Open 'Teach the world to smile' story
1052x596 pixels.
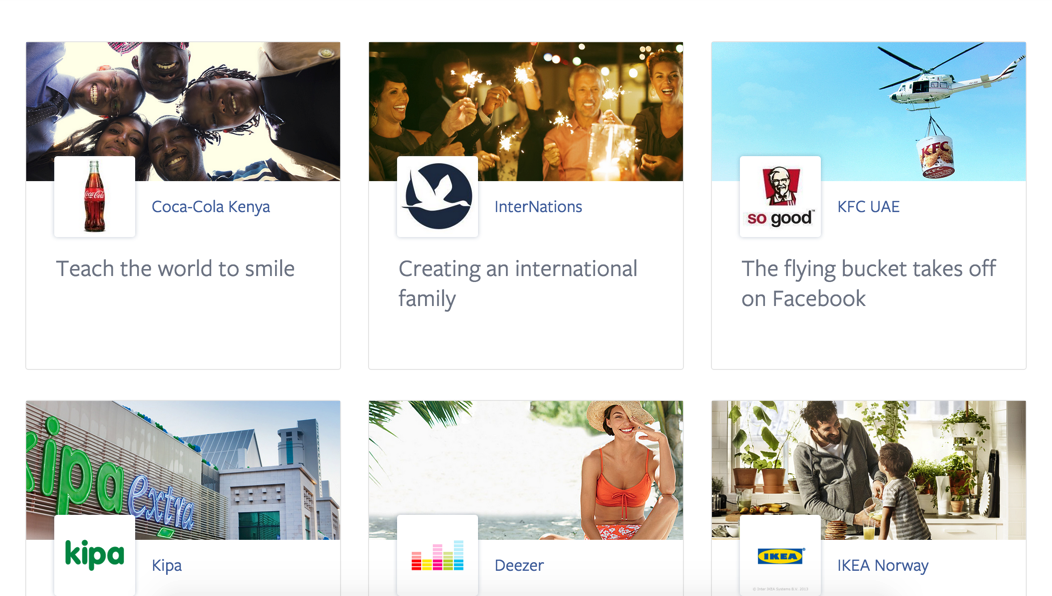175,269
